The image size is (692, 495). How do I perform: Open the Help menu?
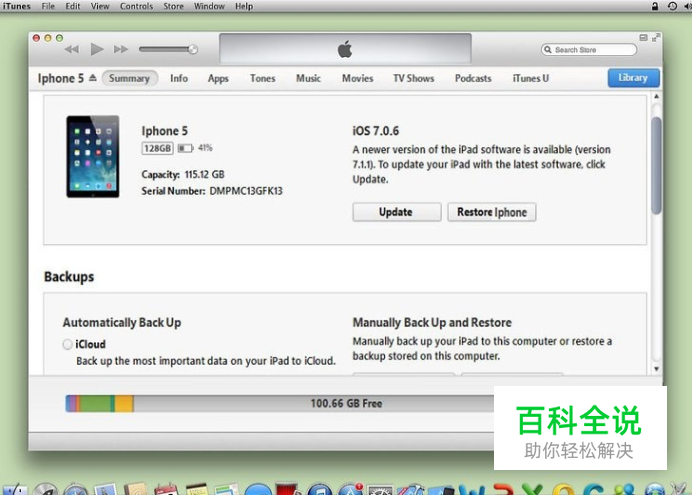click(x=244, y=6)
